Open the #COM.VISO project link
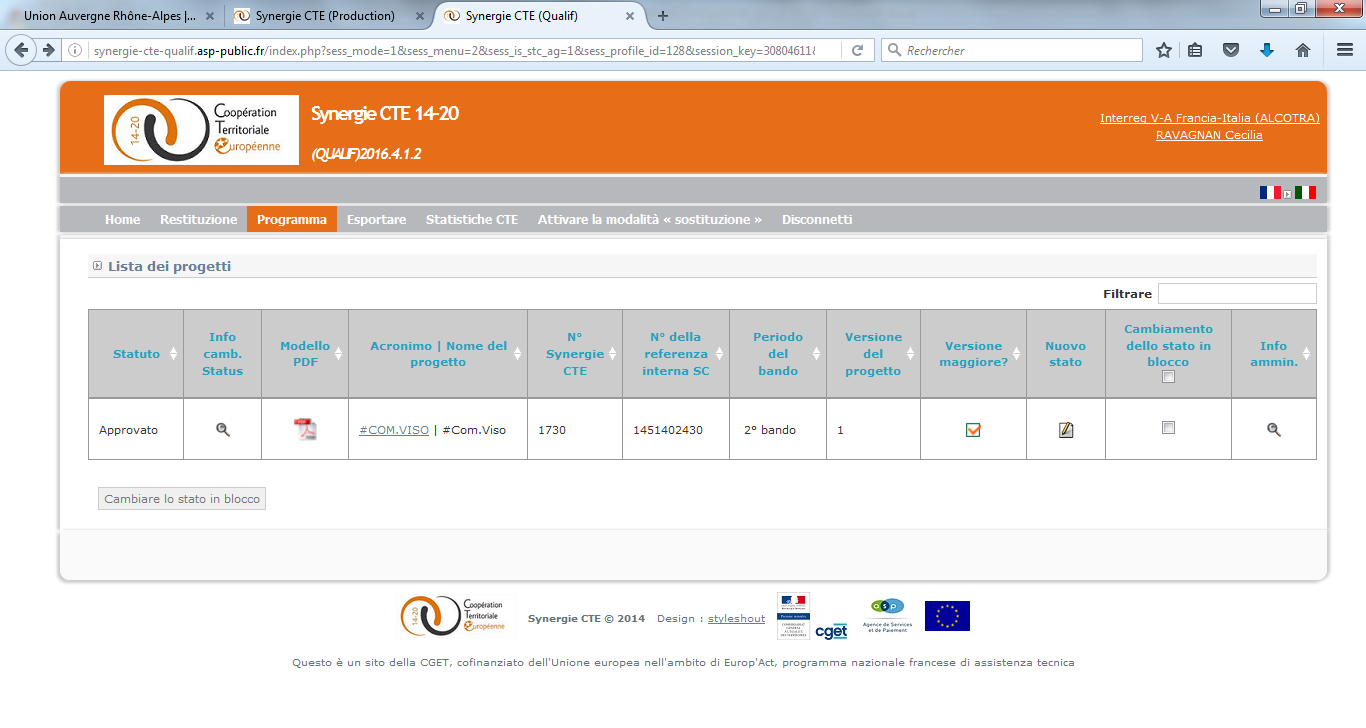1366x728 pixels. click(x=394, y=430)
